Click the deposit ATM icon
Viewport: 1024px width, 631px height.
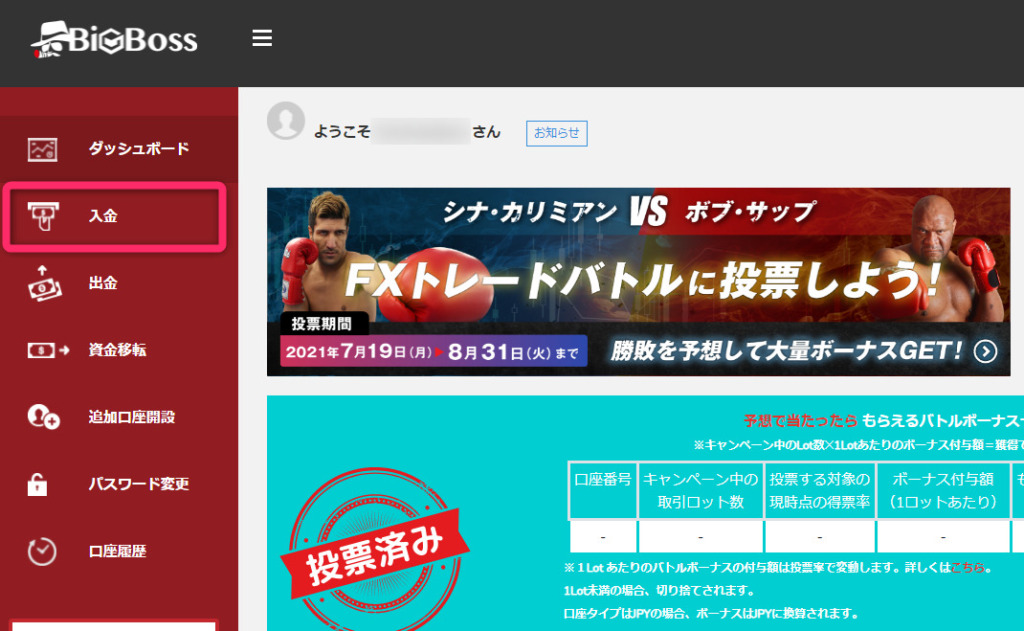pos(43,216)
